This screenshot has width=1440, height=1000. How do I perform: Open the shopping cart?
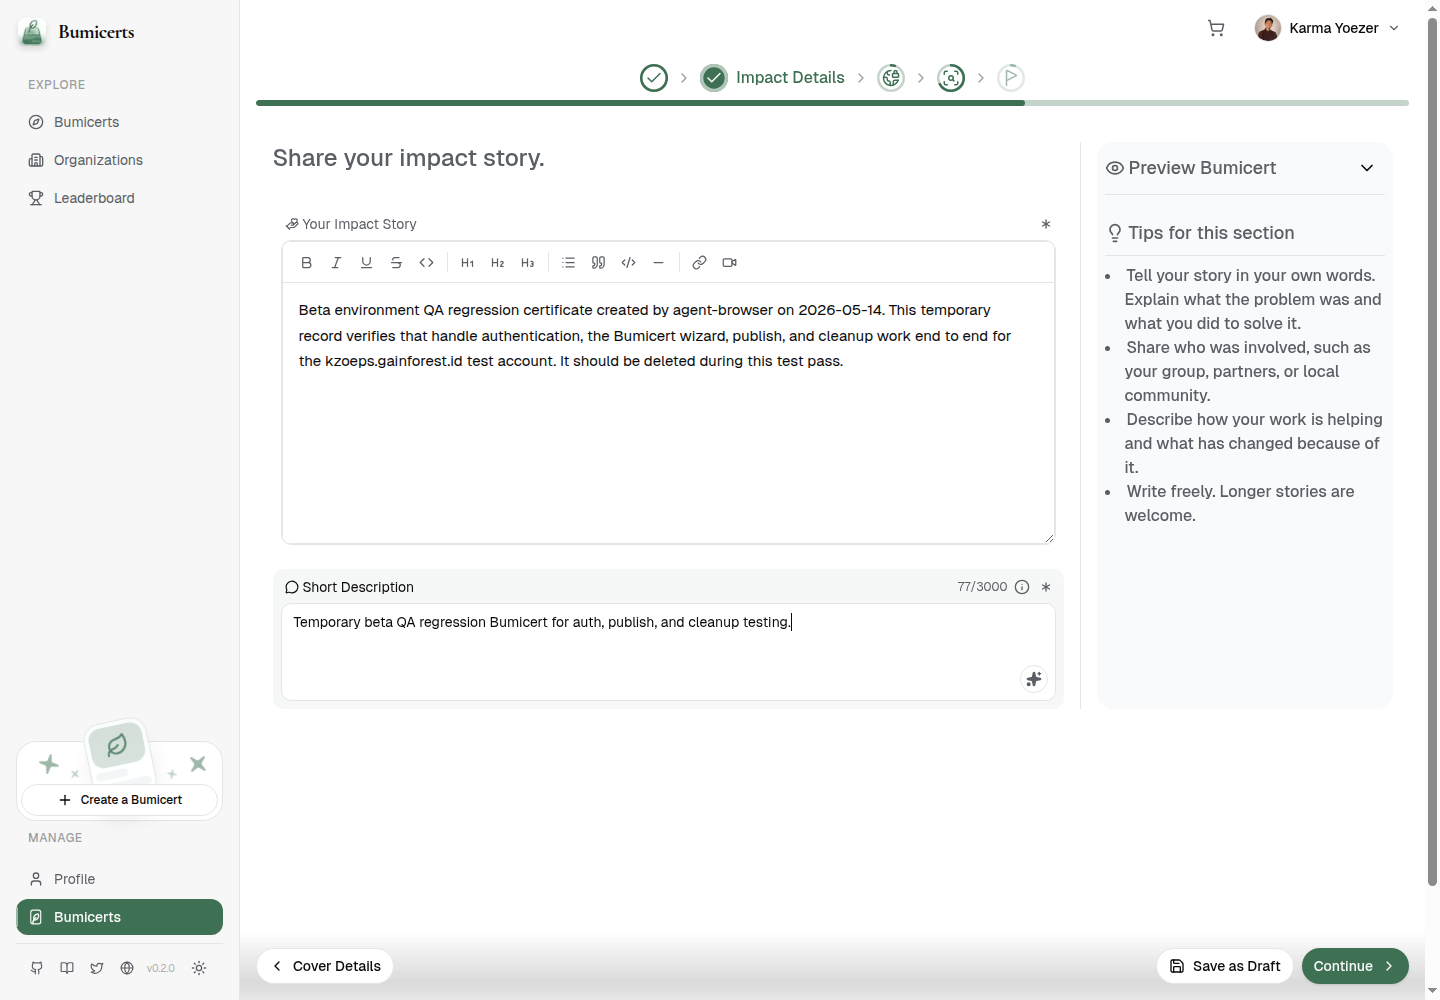pos(1216,28)
